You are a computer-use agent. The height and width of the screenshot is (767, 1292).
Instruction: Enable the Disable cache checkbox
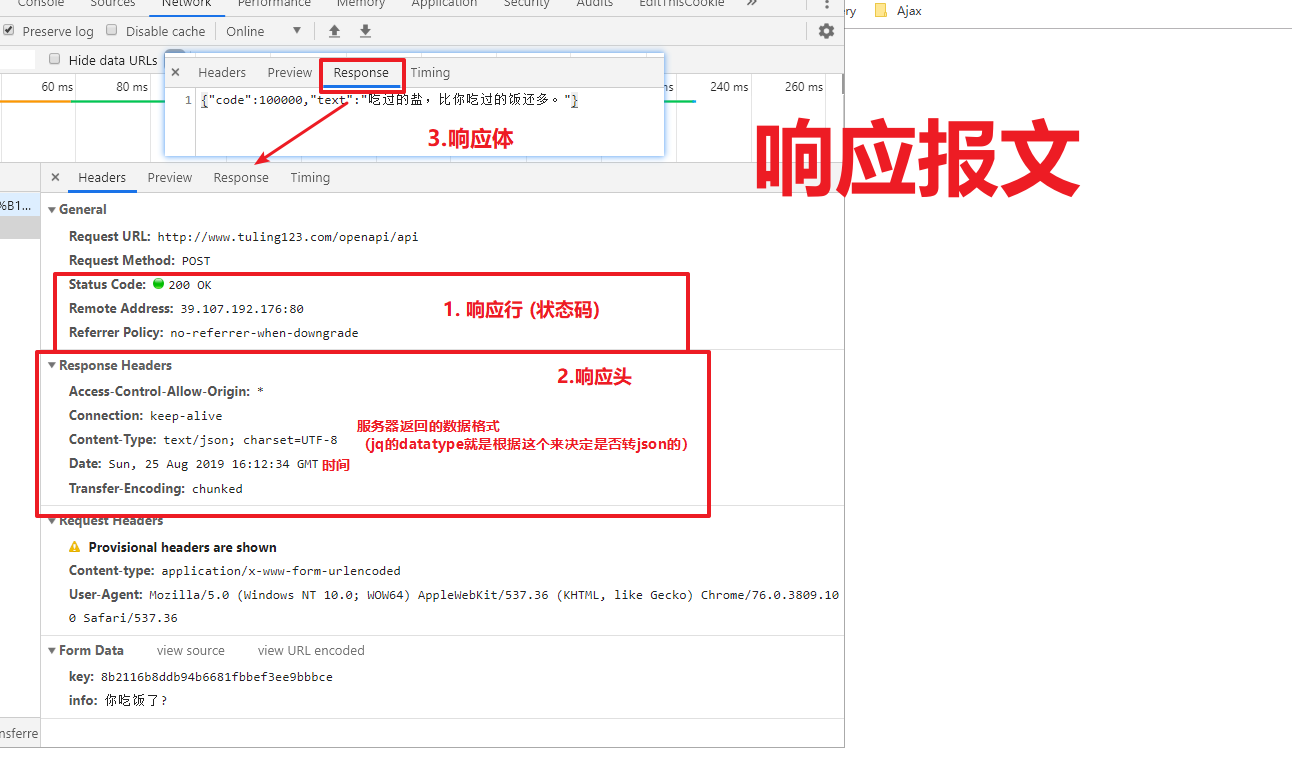point(112,31)
